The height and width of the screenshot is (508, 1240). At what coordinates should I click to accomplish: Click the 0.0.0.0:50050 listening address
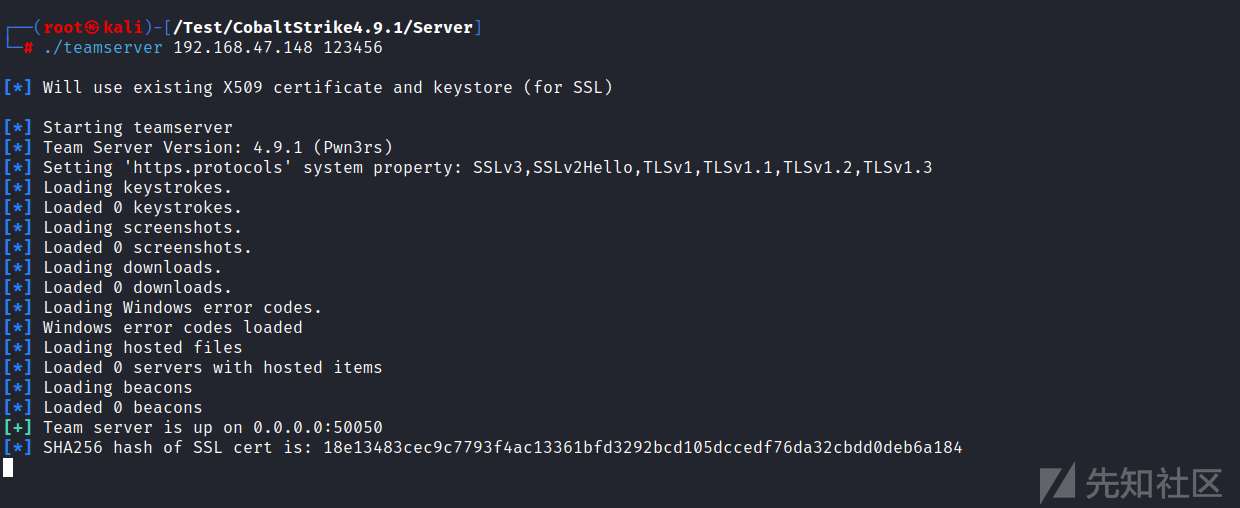(318, 427)
